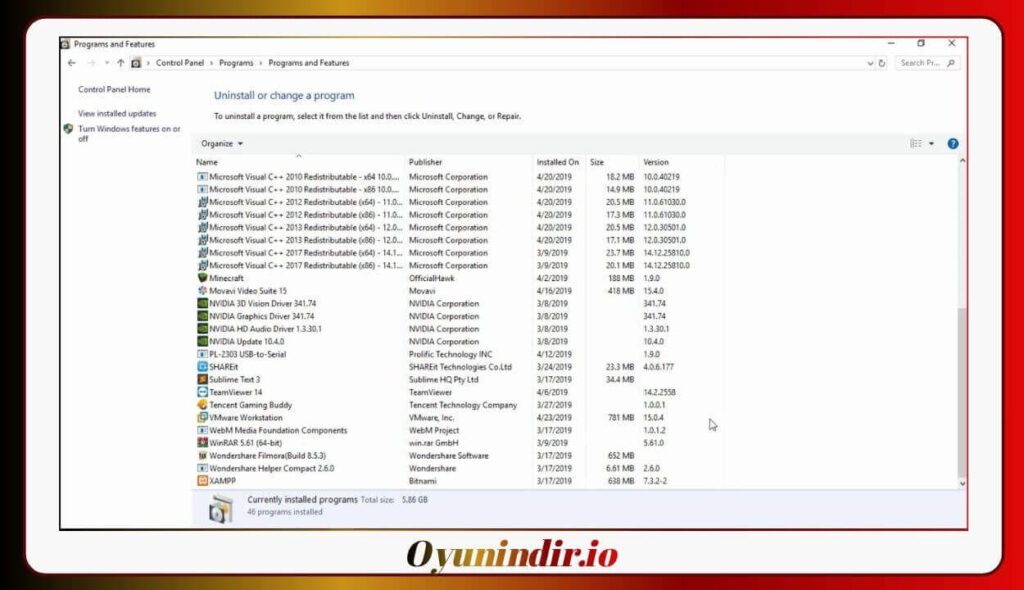1024x590 pixels.
Task: Select Microsoft Visual C++ 2017 Redistributable (x64) row
Action: [x=458, y=253]
